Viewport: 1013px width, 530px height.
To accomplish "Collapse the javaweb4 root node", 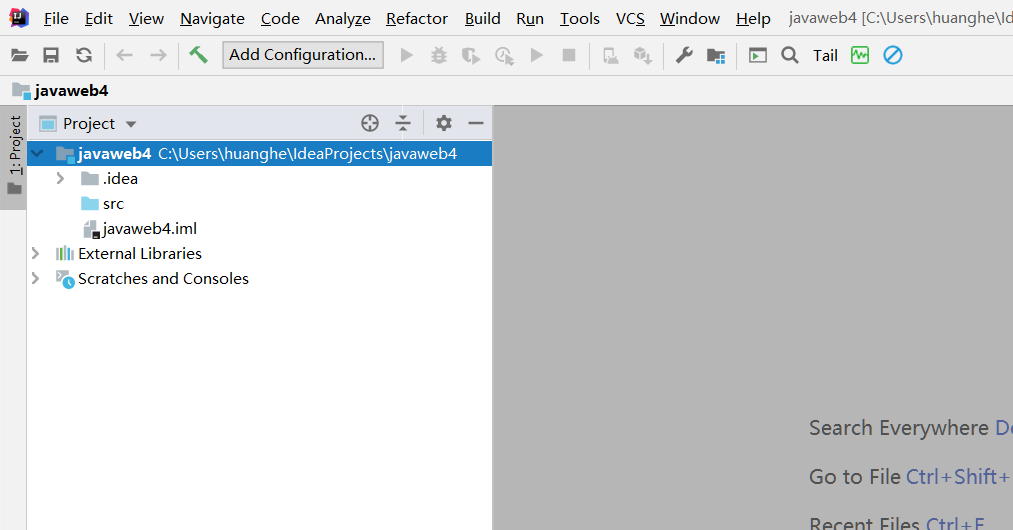I will [x=37, y=154].
